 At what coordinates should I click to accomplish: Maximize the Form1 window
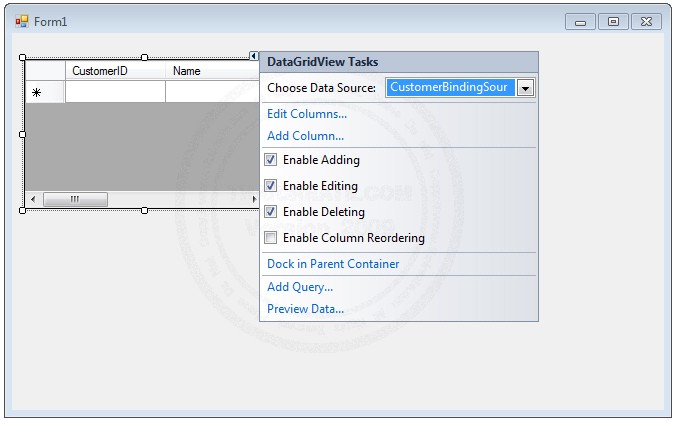pyautogui.click(x=613, y=21)
